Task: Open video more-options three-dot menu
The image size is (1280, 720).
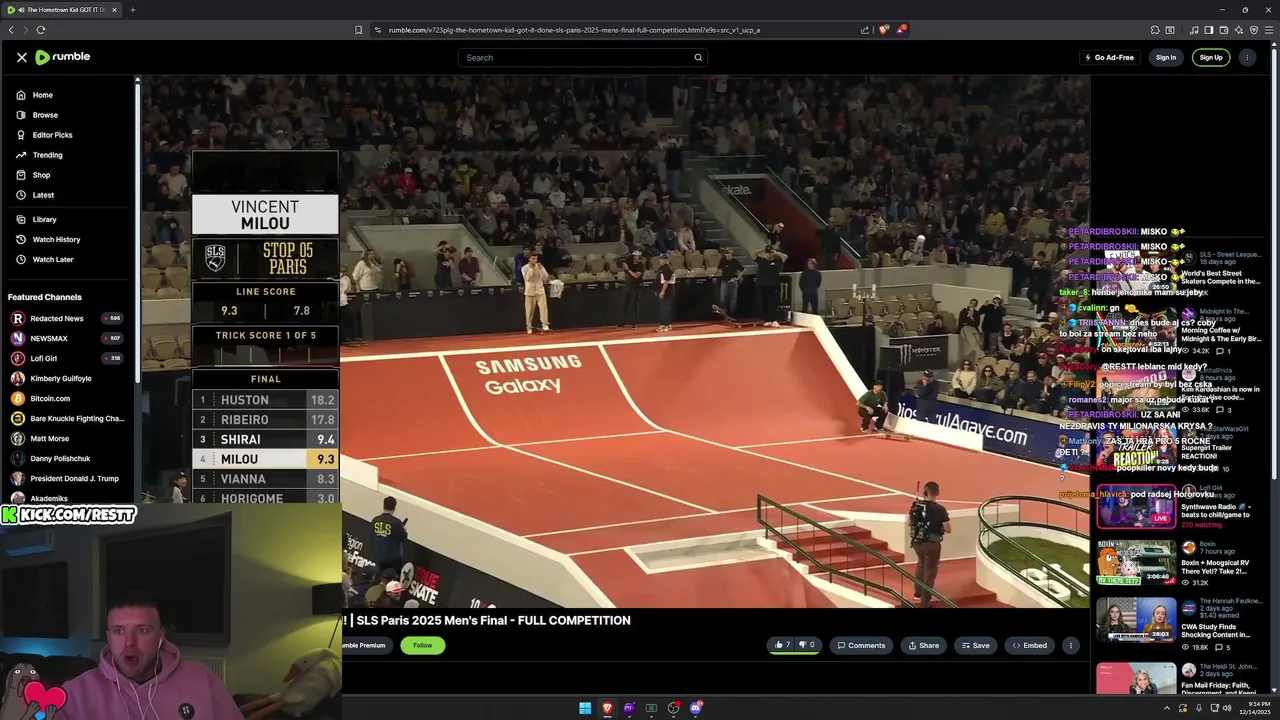Action: pos(1070,645)
